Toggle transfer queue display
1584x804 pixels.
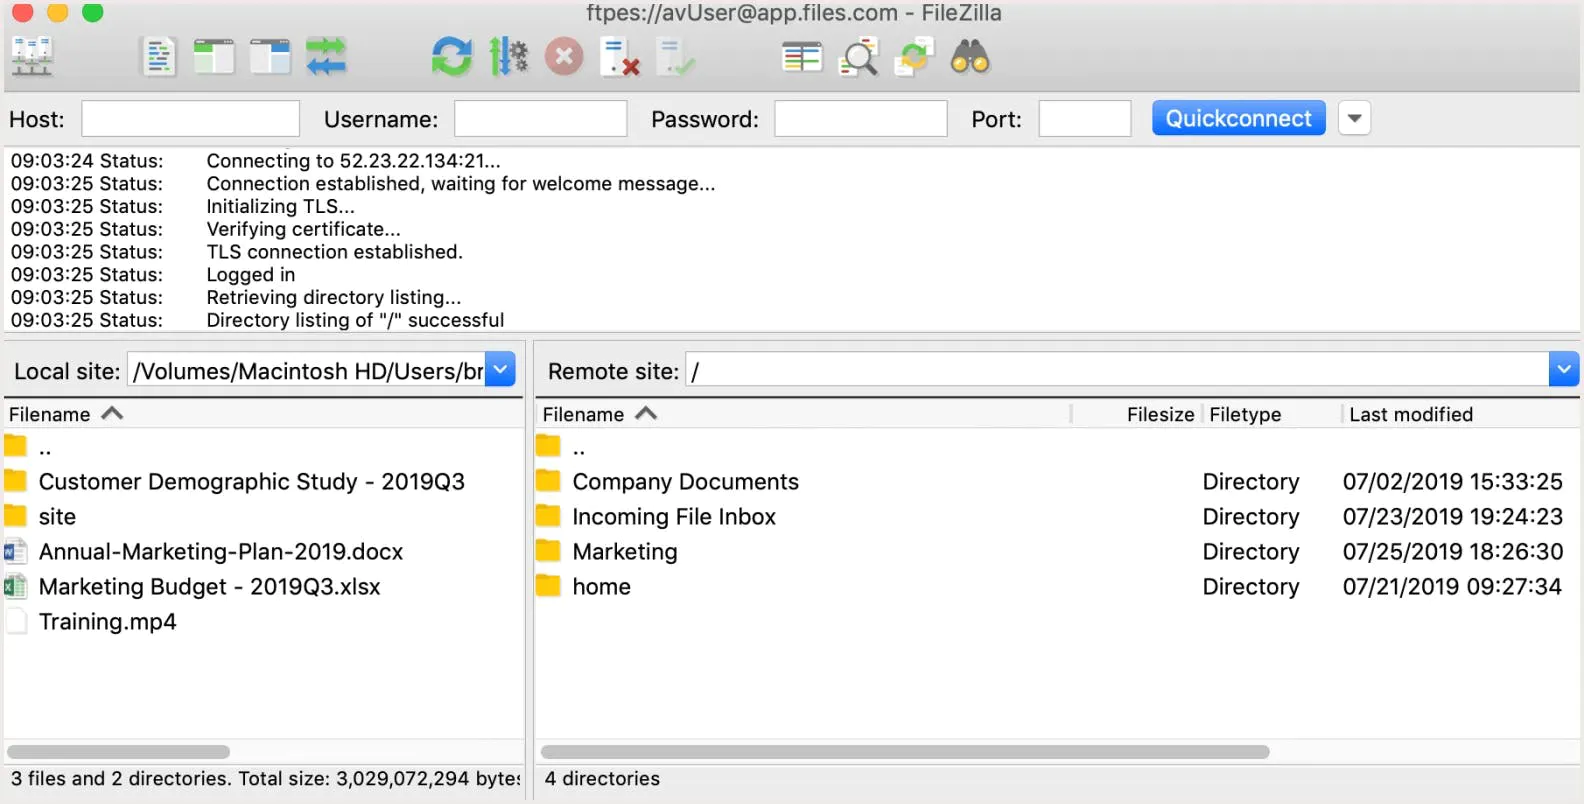326,57
